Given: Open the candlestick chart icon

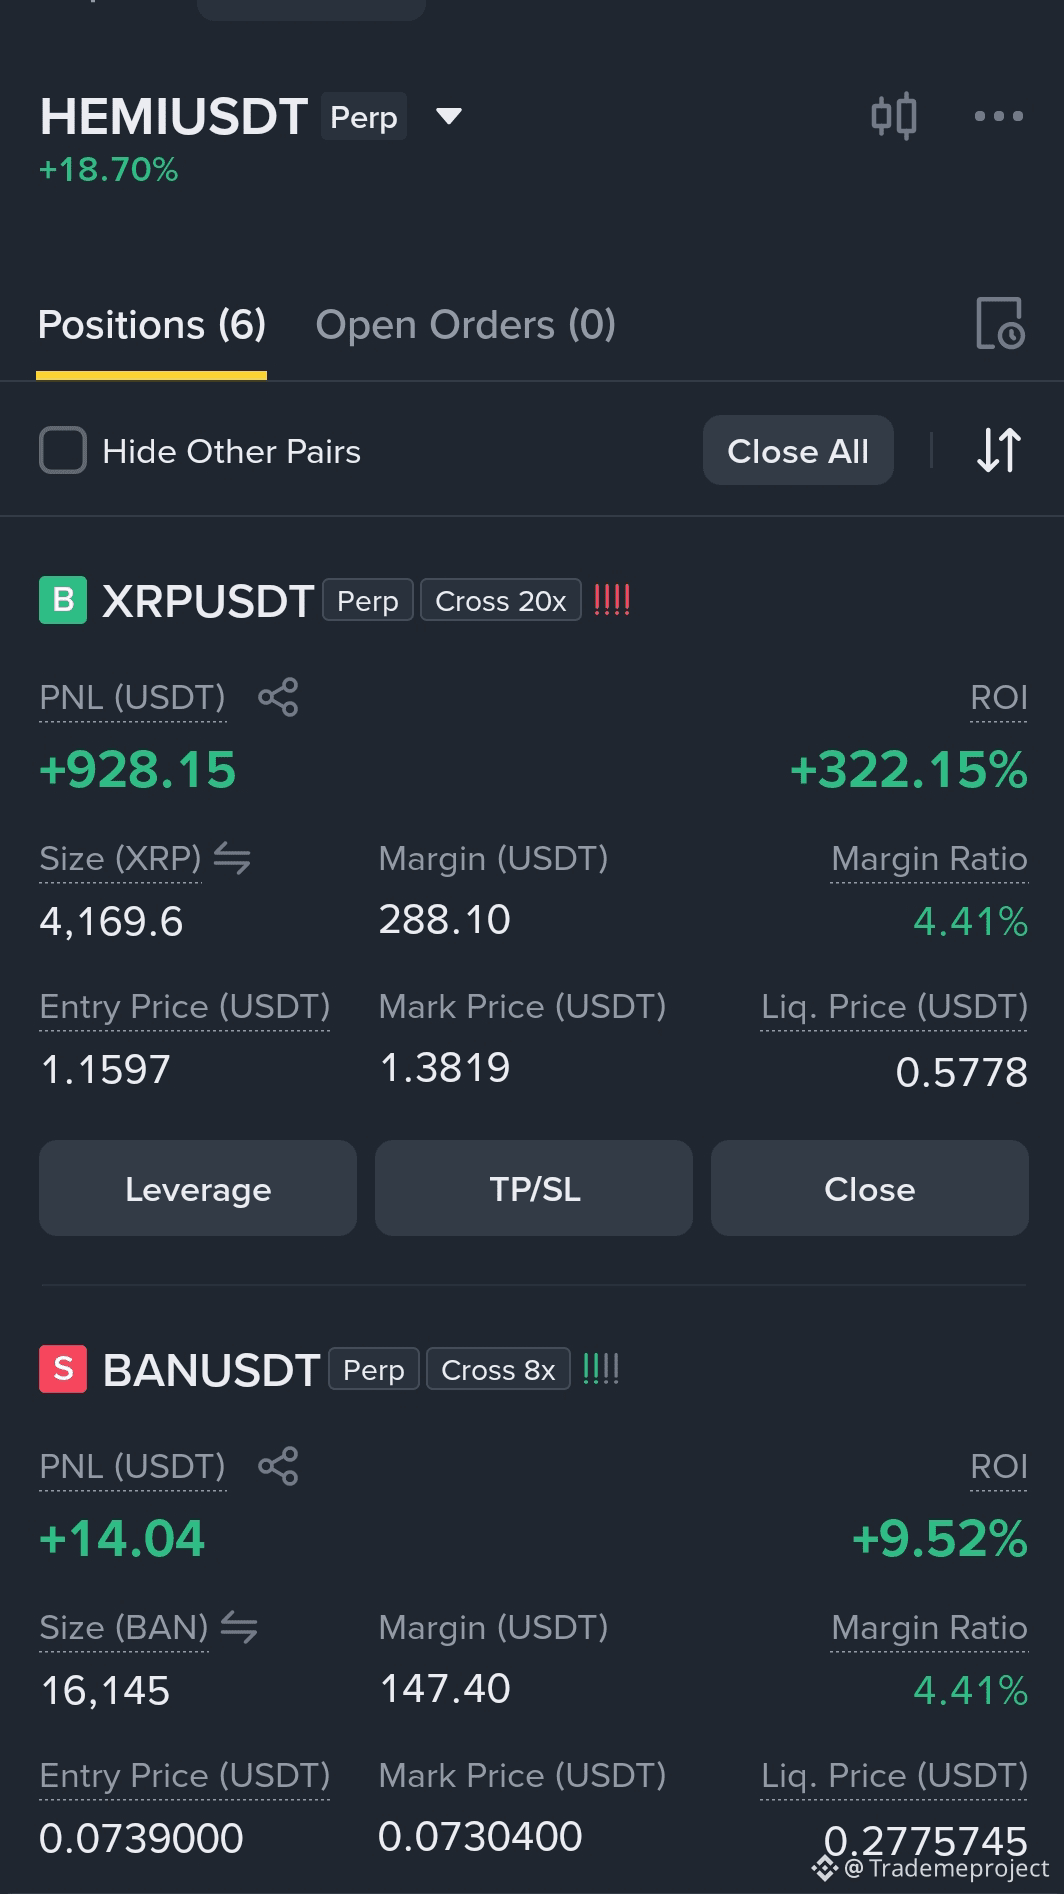Looking at the screenshot, I should point(893,116).
